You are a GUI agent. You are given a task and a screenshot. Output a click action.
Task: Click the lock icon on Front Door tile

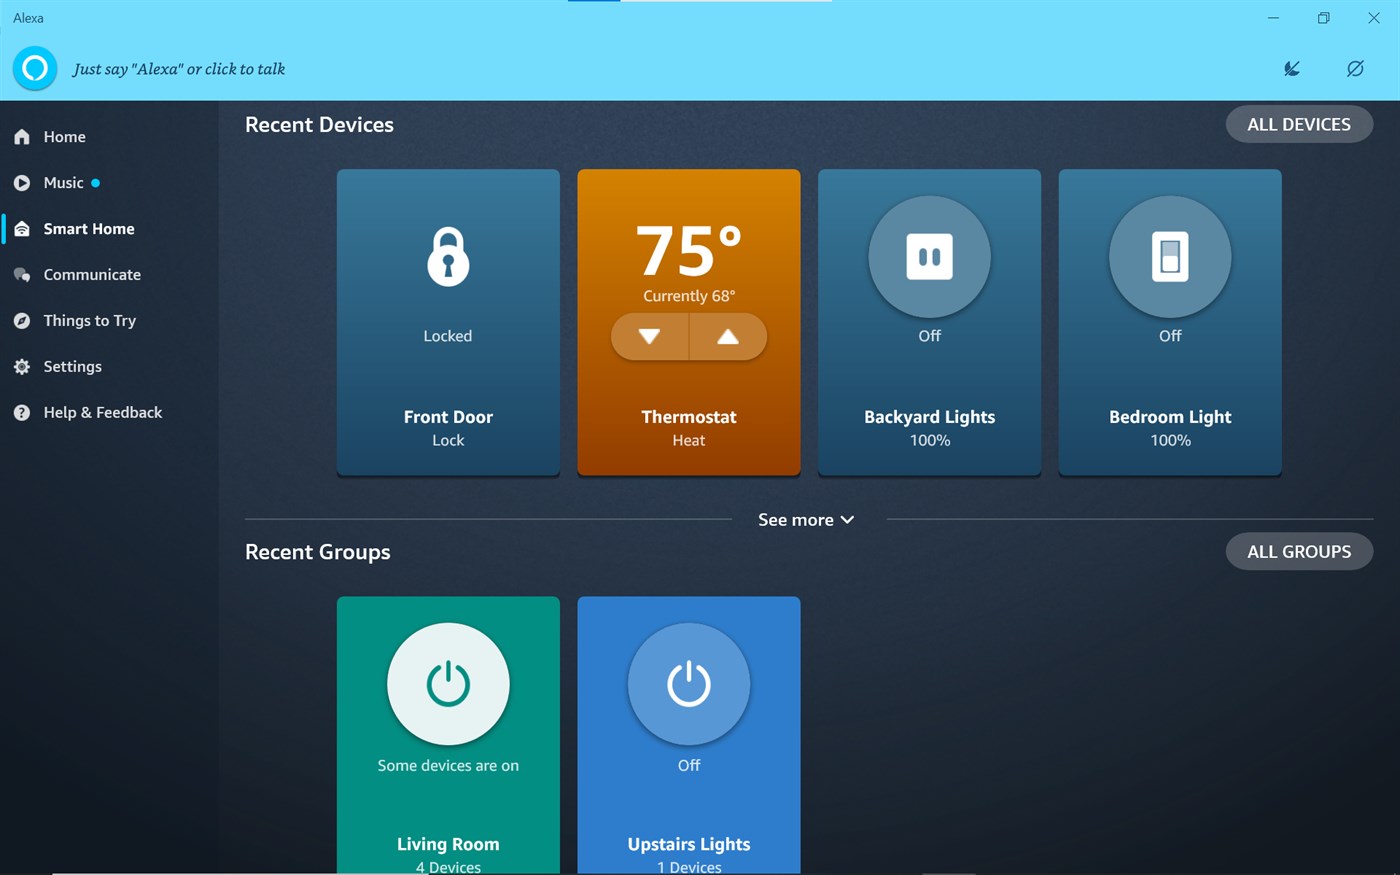point(447,256)
